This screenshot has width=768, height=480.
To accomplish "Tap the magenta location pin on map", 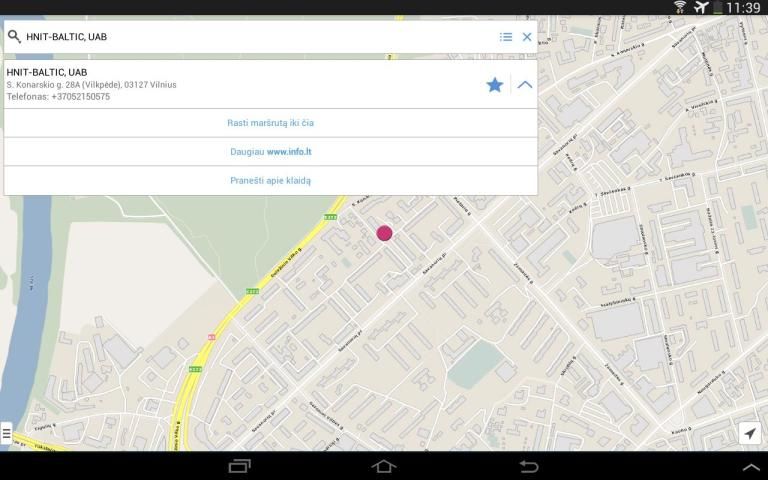I will pyautogui.click(x=384, y=233).
